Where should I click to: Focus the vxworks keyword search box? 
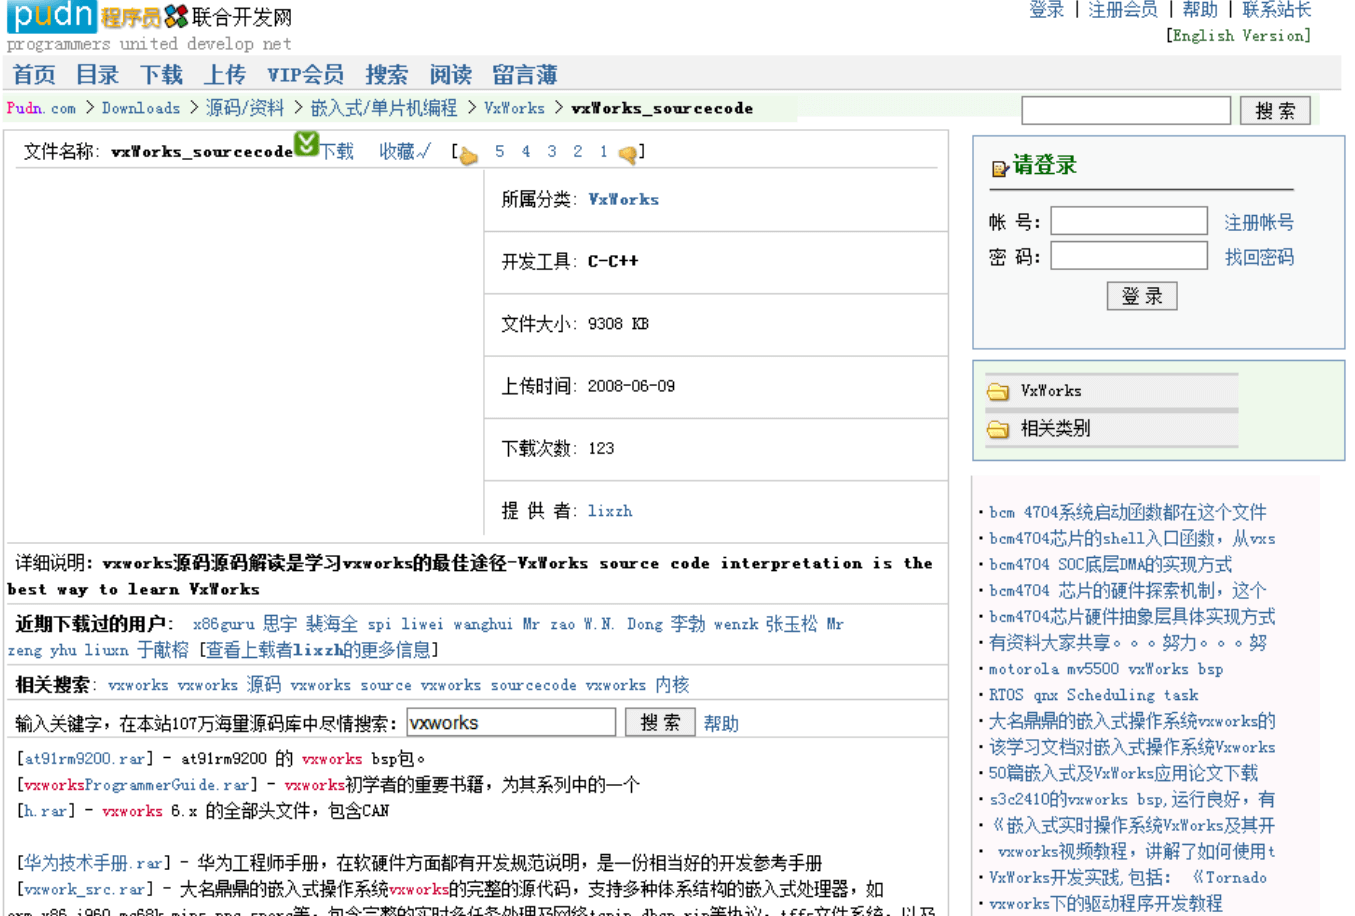coord(511,722)
